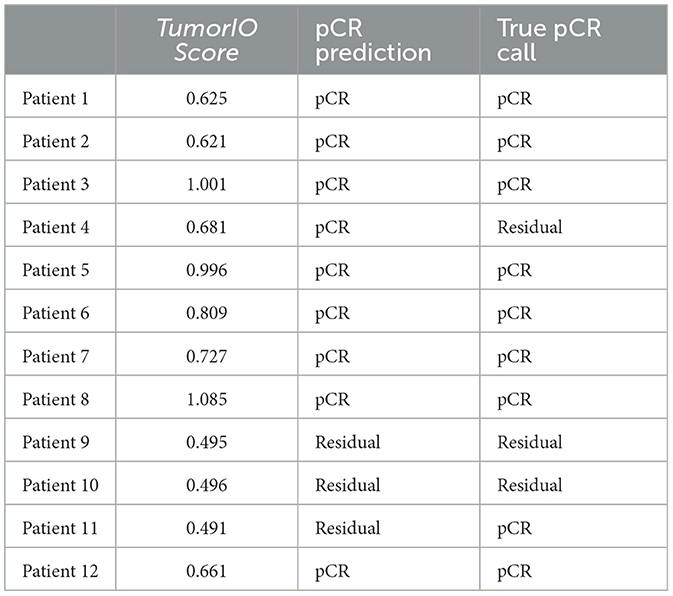Select the Patient 6 row label
This screenshot has width=673, height=596.
pyautogui.click(x=56, y=313)
